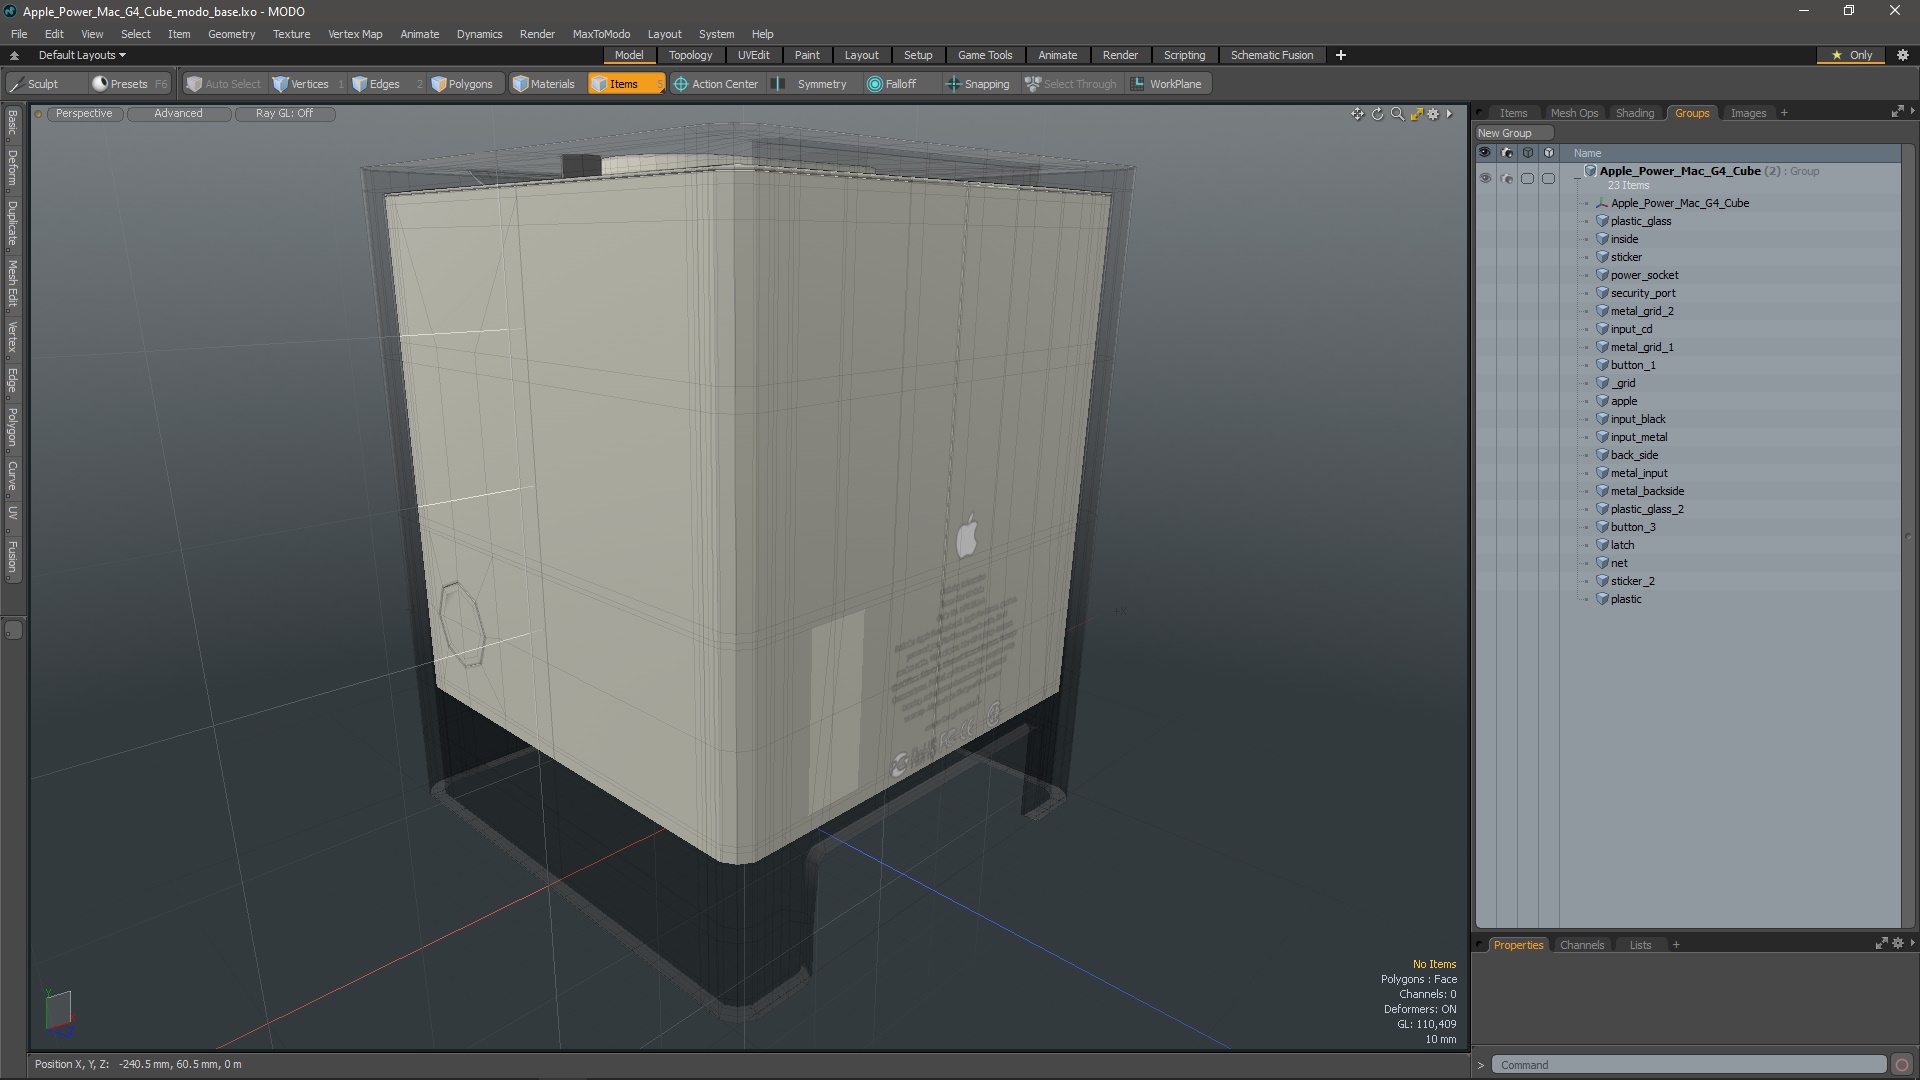
Task: Click the double-arrow icon beside Default Layouts
Action: [x=14, y=55]
